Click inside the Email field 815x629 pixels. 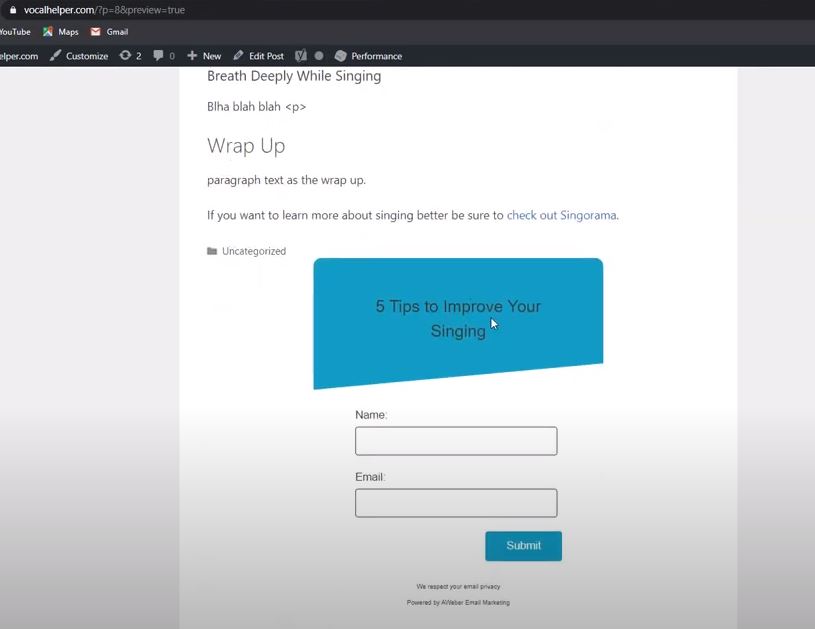(x=456, y=502)
